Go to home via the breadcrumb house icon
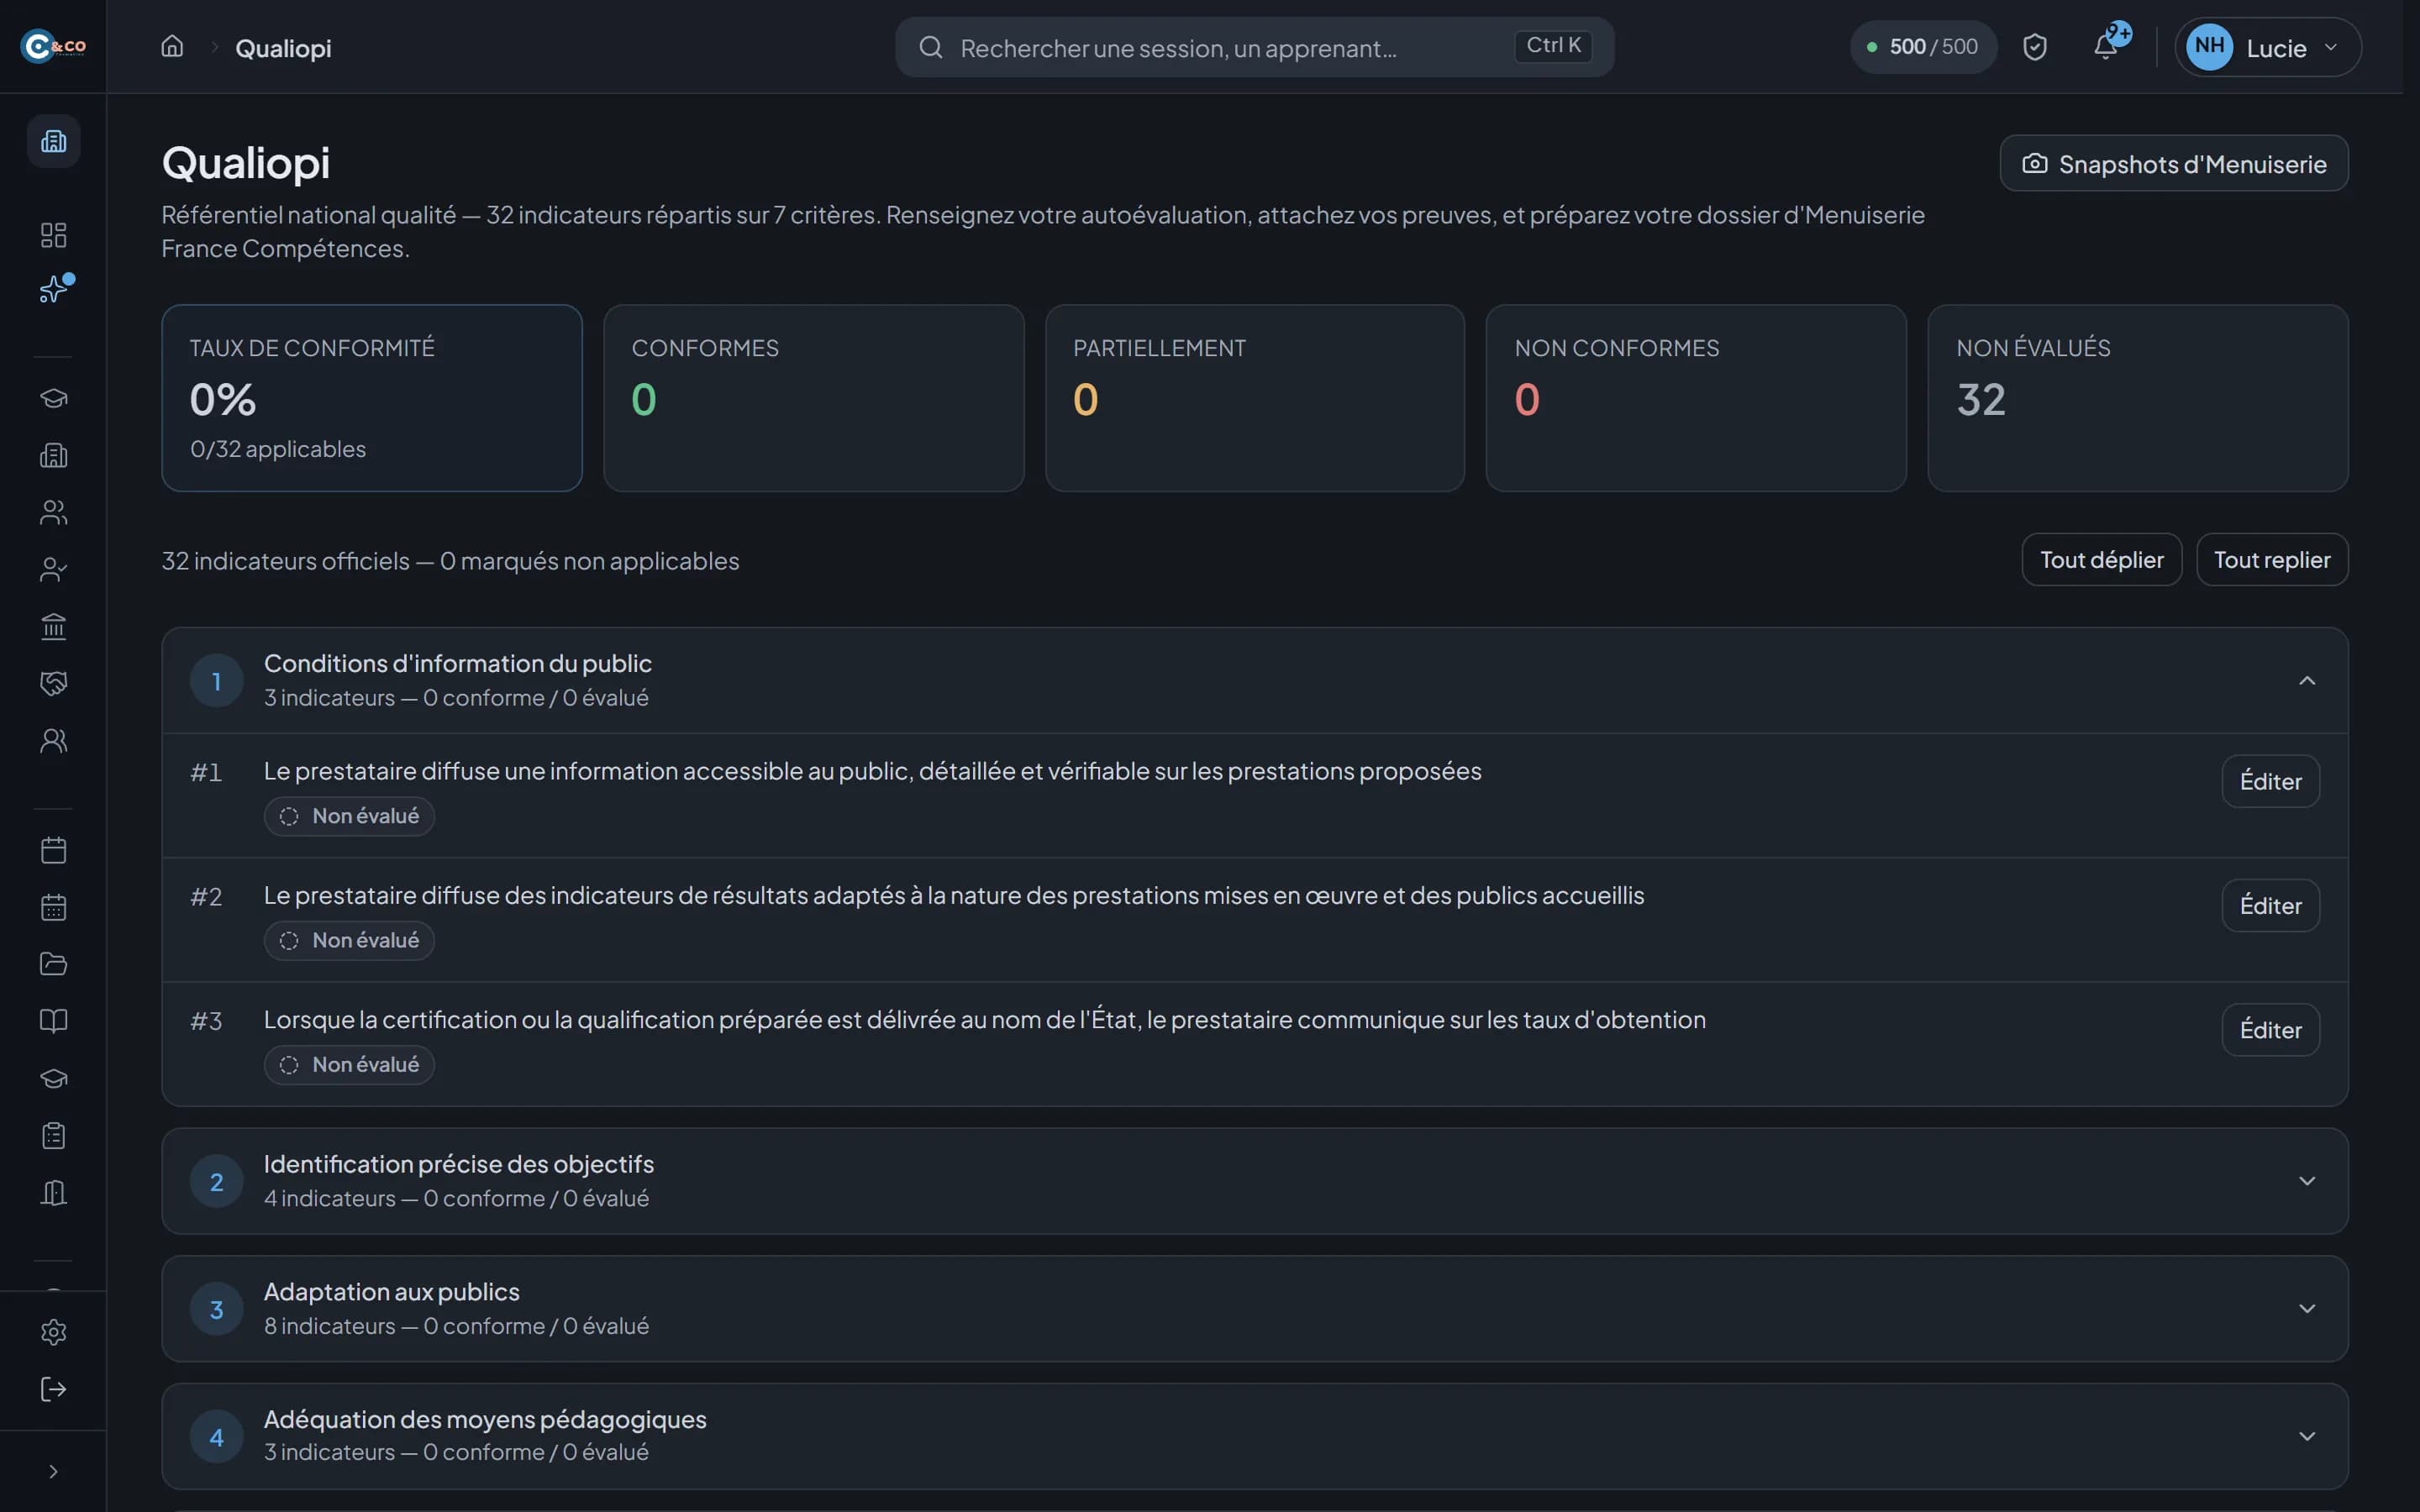 tap(172, 47)
